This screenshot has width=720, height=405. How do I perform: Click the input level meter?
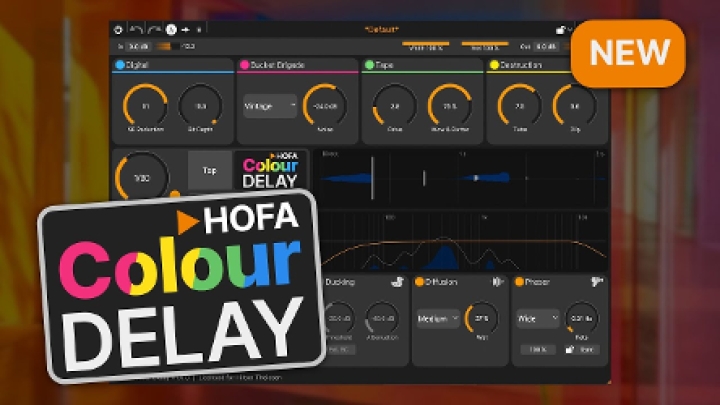point(168,46)
